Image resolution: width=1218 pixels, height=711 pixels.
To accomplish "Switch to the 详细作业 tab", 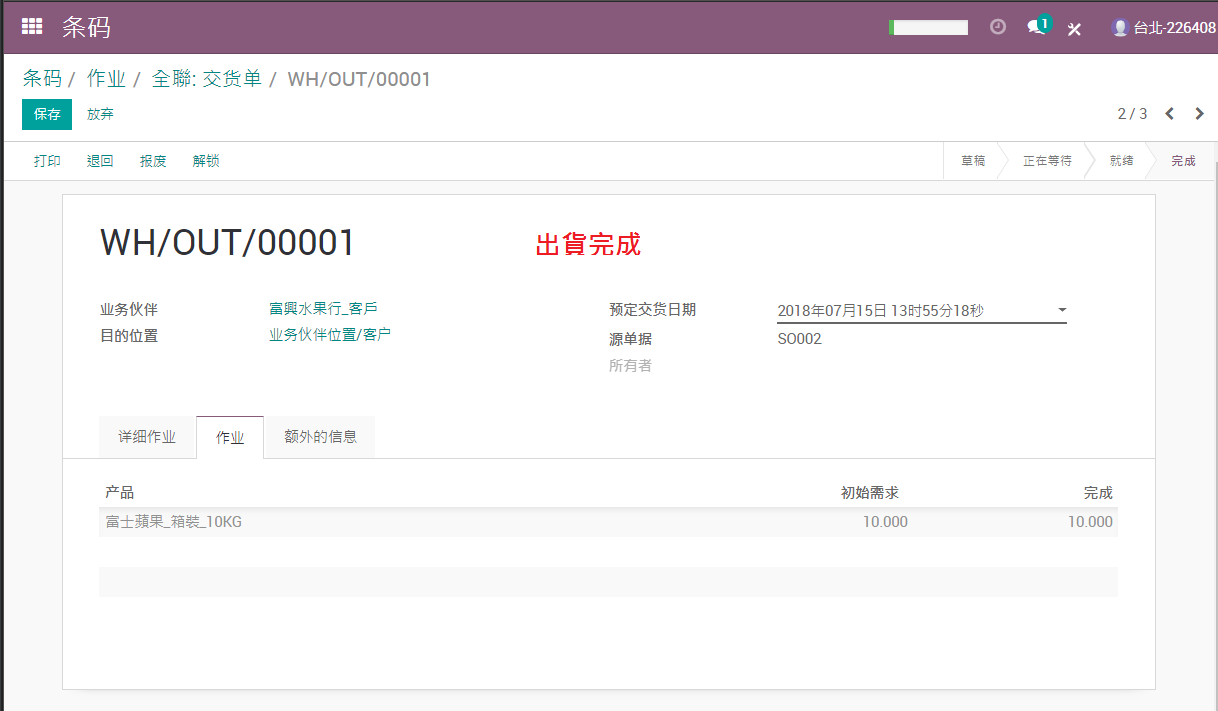I will click(147, 437).
